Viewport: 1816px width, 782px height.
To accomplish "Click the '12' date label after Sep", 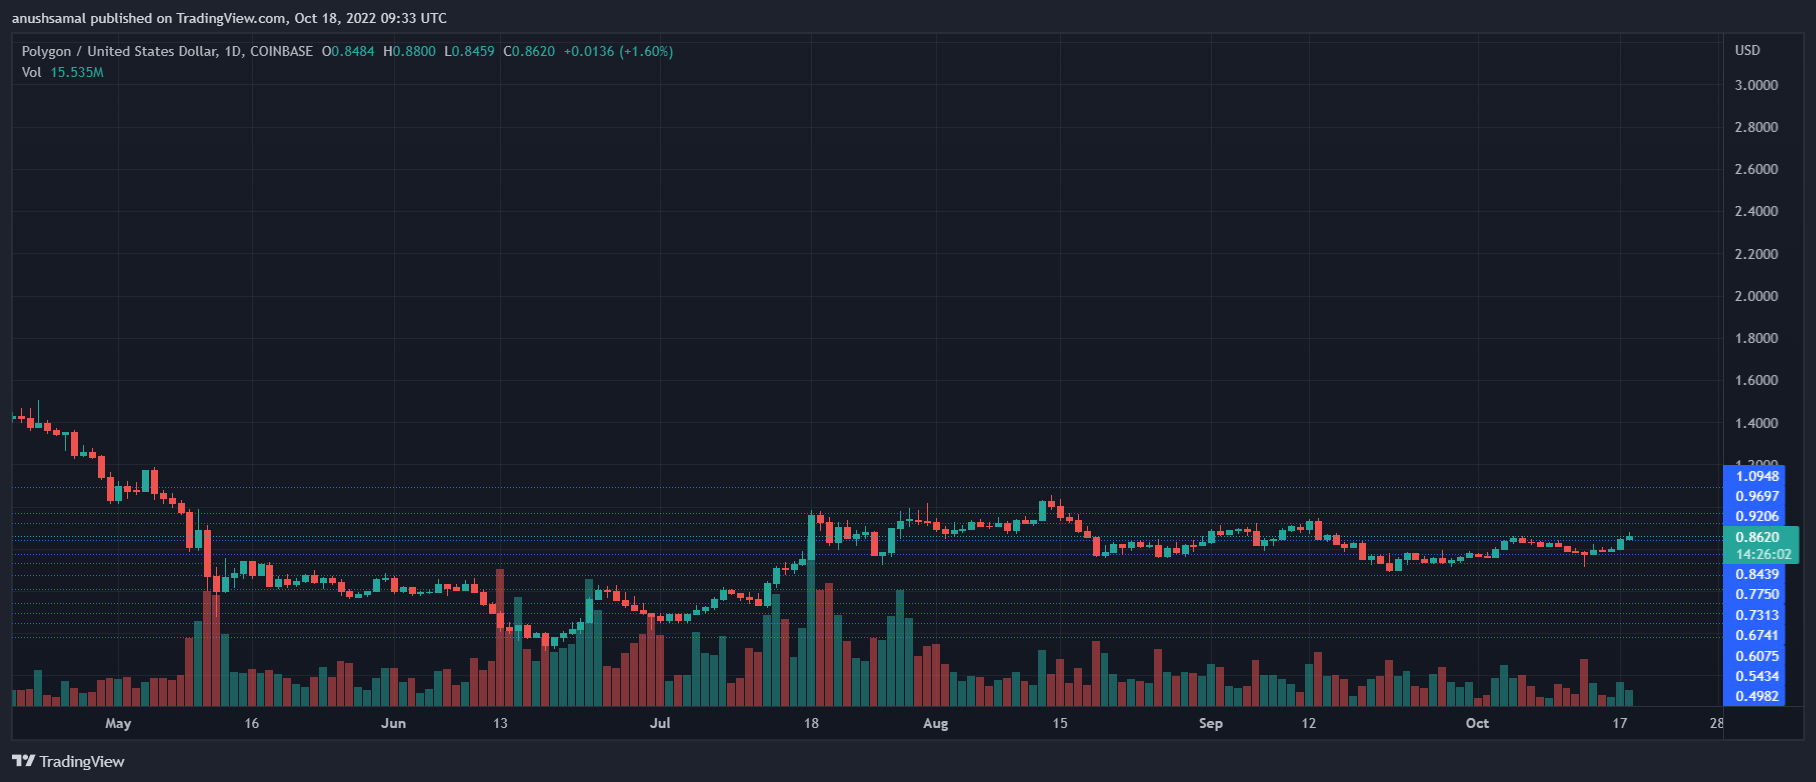I will (x=1308, y=723).
